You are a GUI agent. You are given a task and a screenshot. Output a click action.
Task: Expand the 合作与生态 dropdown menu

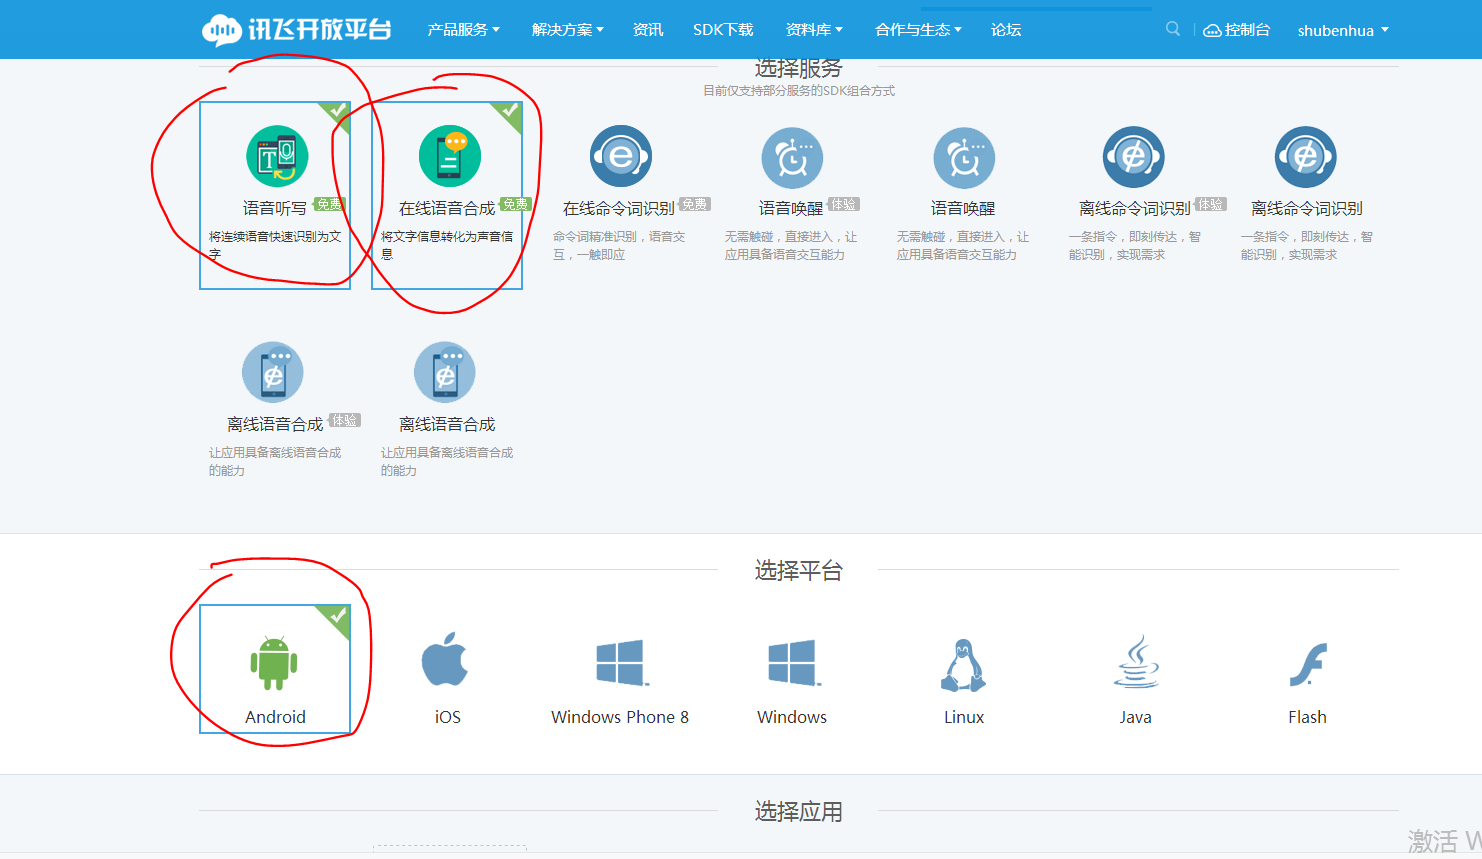click(x=918, y=30)
